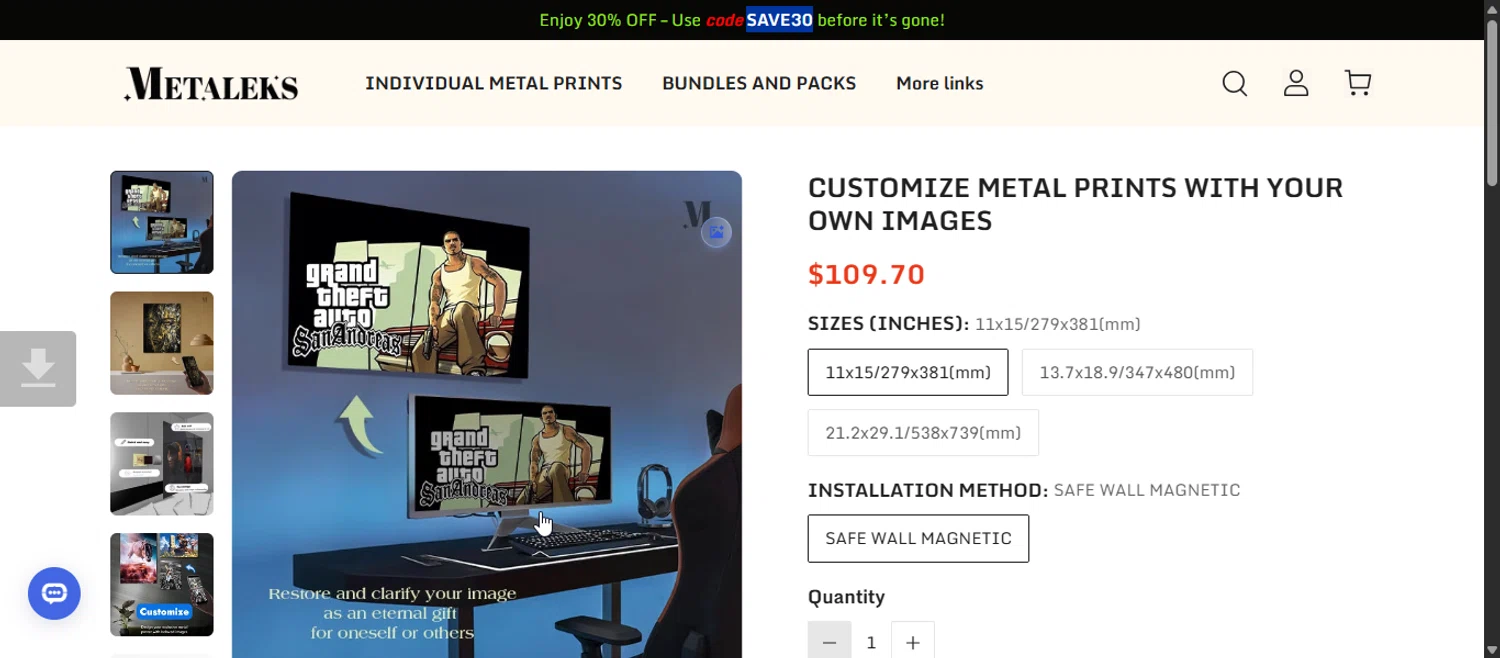Screen dimensions: 1500x658
Task: Open the More links menu
Action: [940, 83]
